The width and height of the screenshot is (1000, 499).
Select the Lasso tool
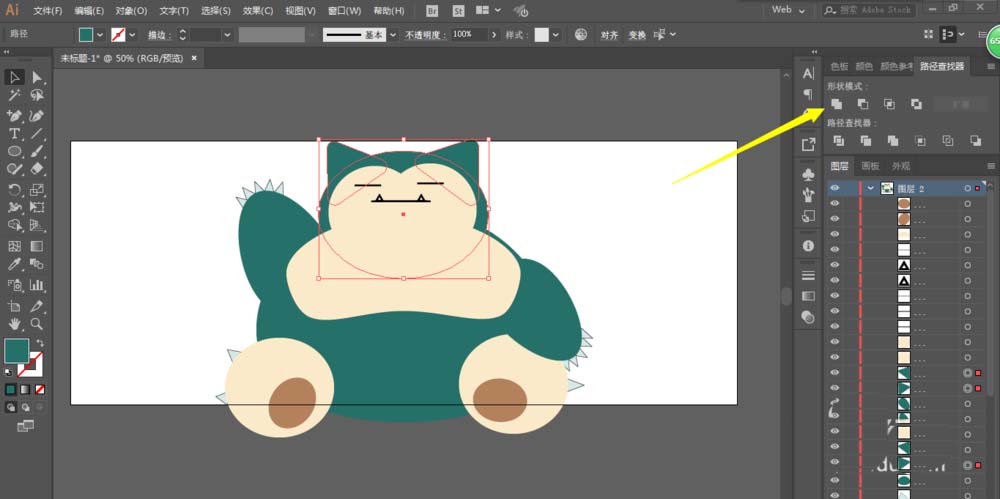(x=37, y=96)
